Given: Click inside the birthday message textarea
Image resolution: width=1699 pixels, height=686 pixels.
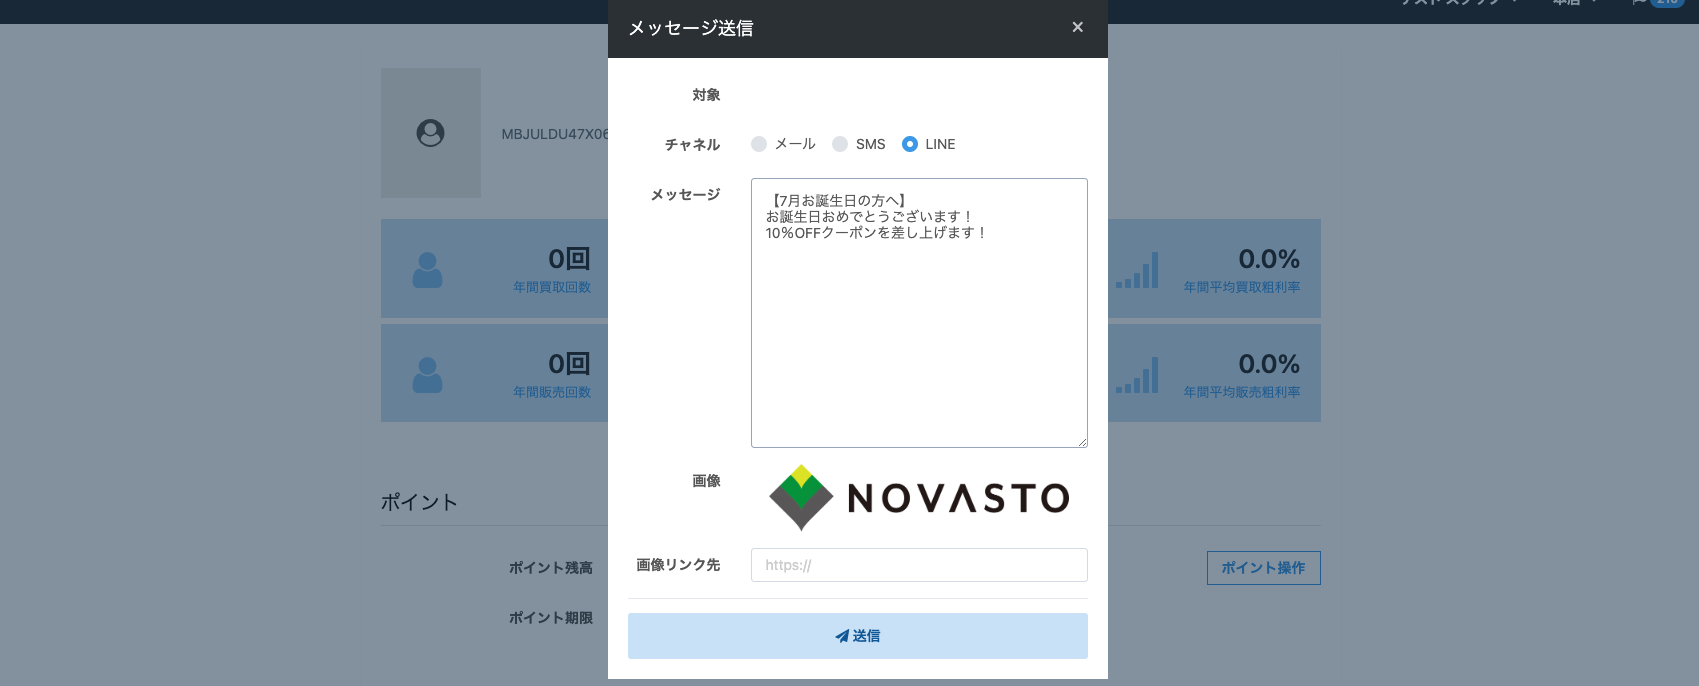Looking at the screenshot, I should (x=919, y=313).
